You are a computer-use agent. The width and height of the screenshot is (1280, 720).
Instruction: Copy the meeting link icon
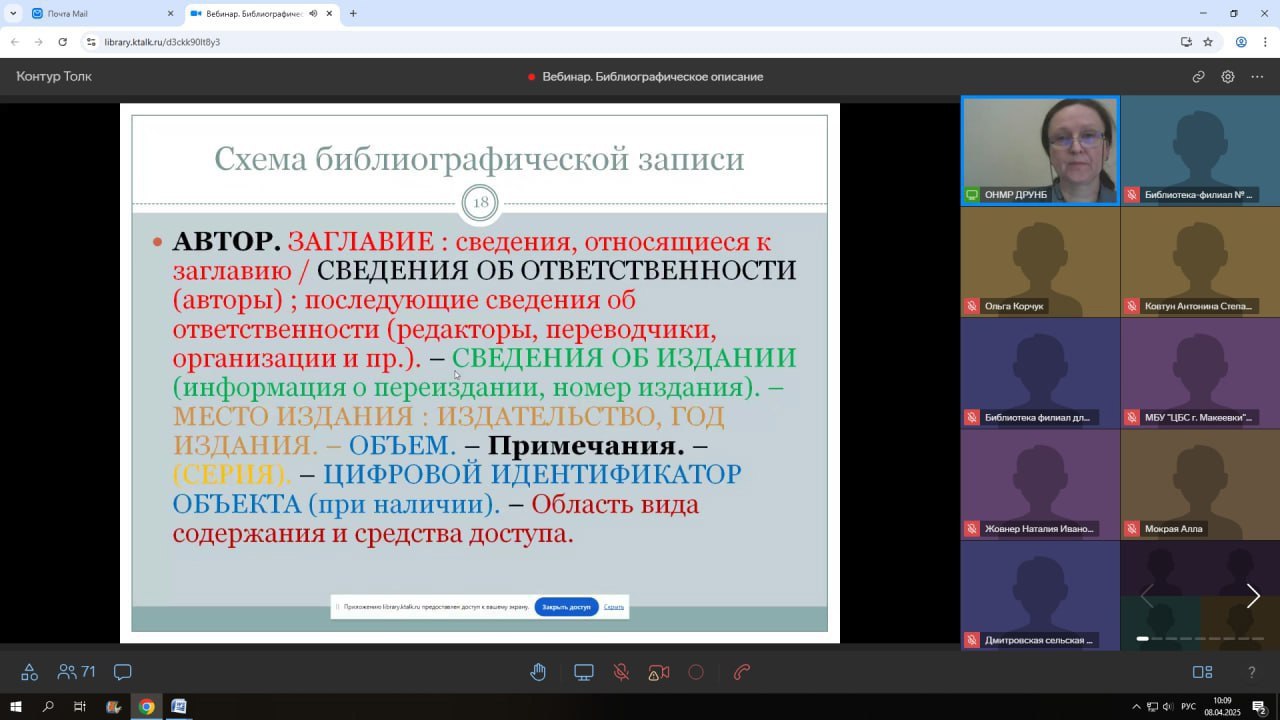tap(1198, 77)
